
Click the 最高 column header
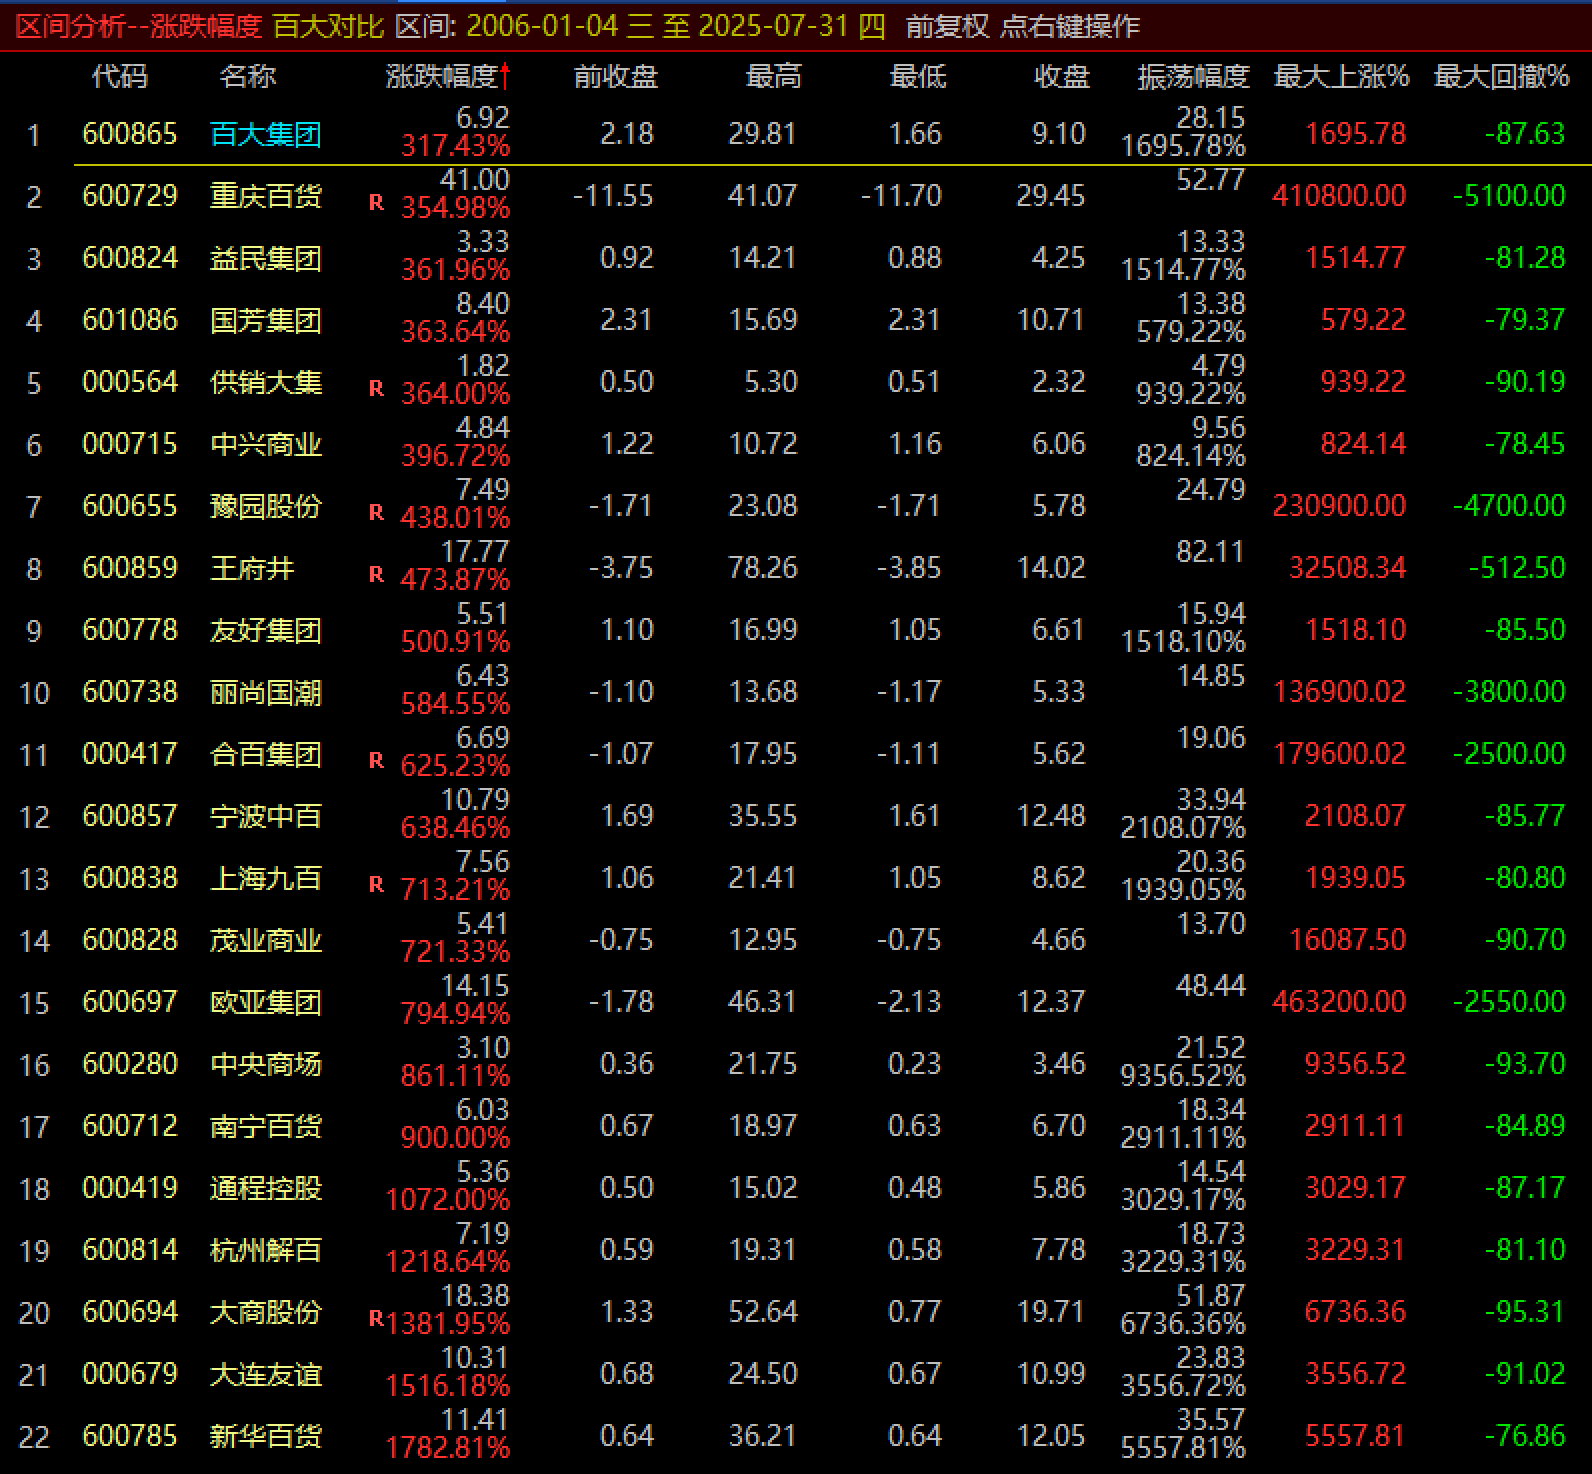[x=774, y=76]
